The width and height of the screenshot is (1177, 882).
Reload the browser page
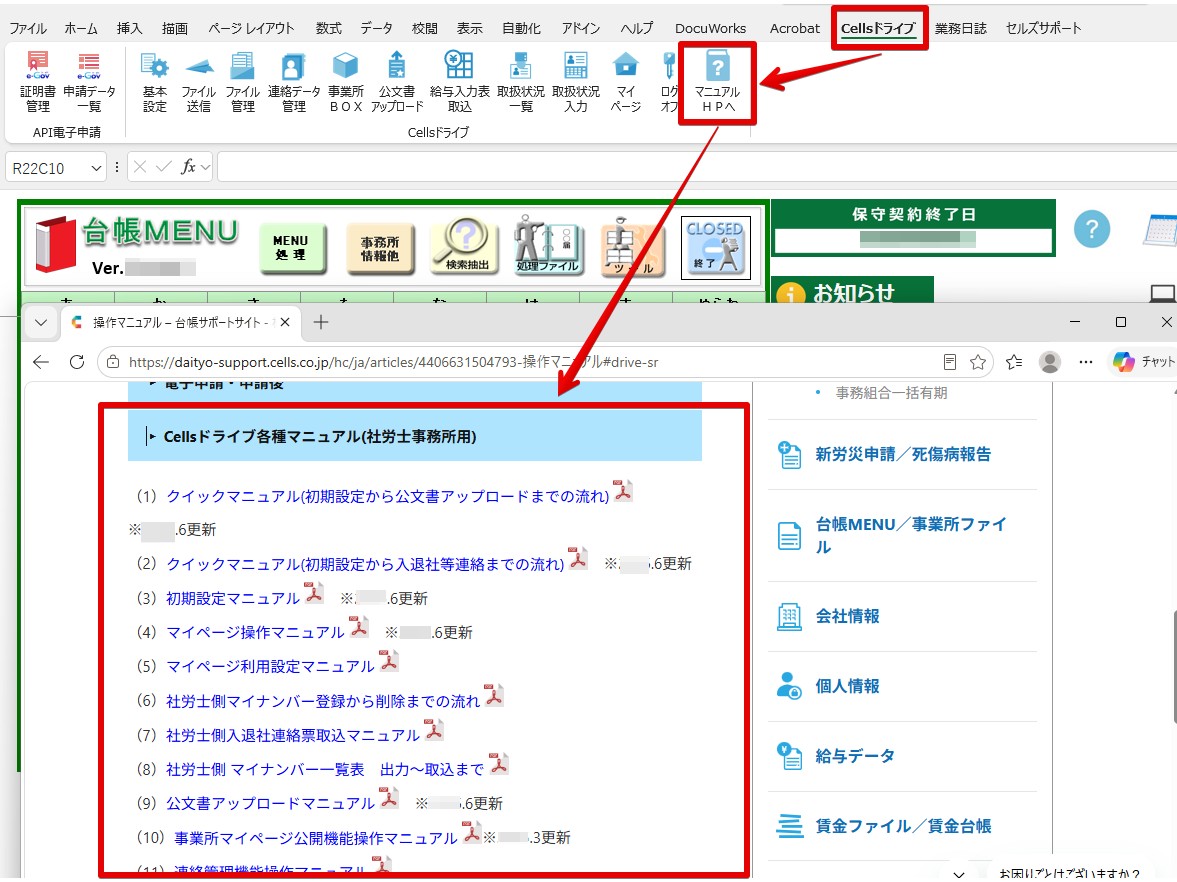pyautogui.click(x=77, y=363)
